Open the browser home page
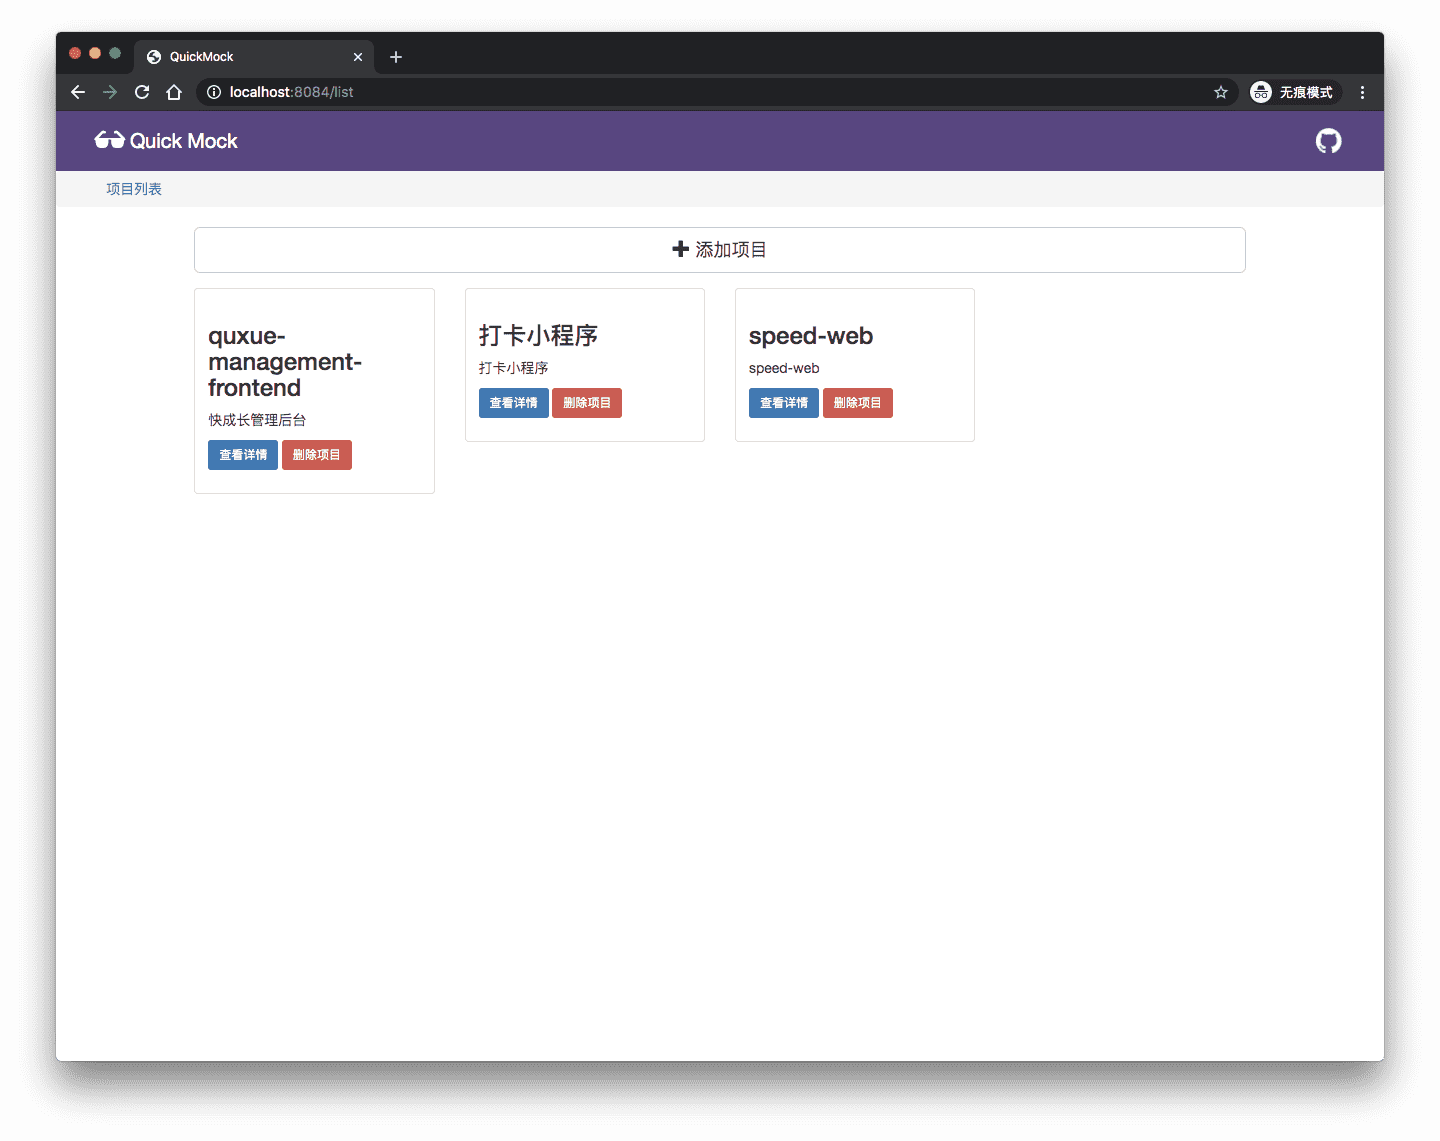Viewport: 1440px width, 1141px height. pos(174,92)
